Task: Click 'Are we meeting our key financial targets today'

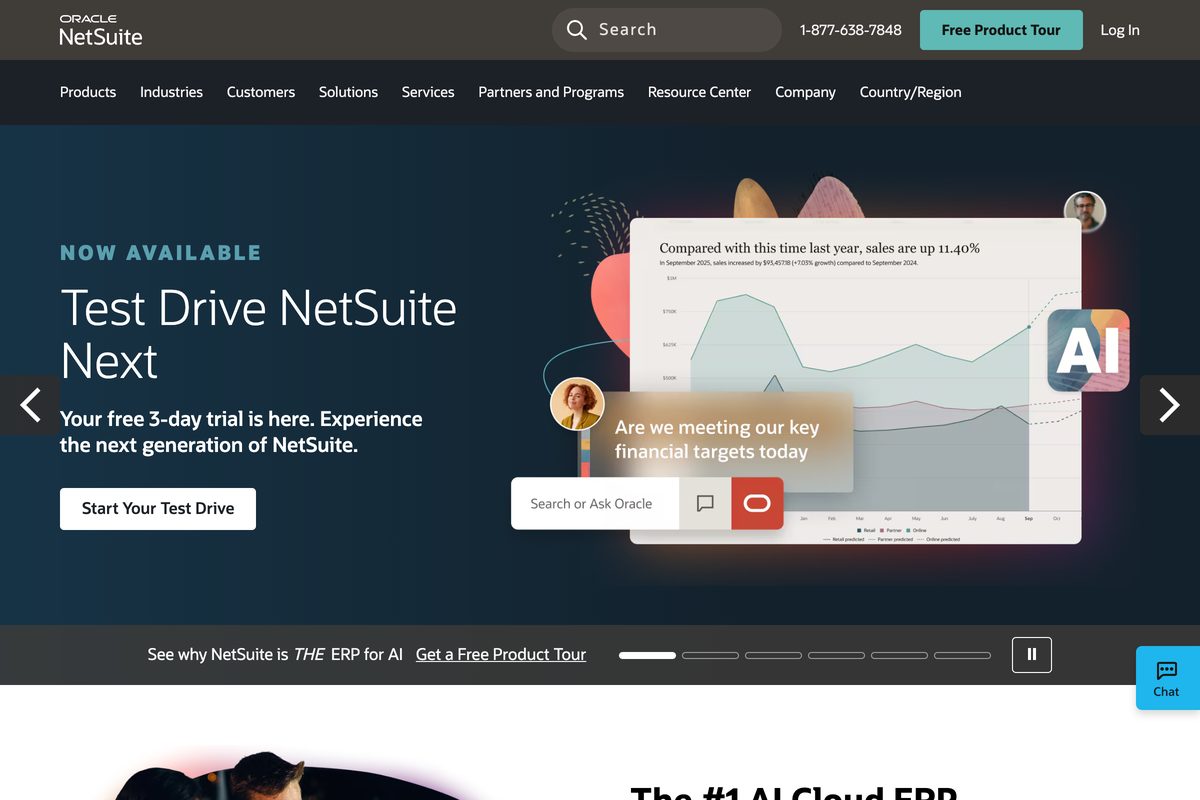Action: pyautogui.click(x=717, y=439)
